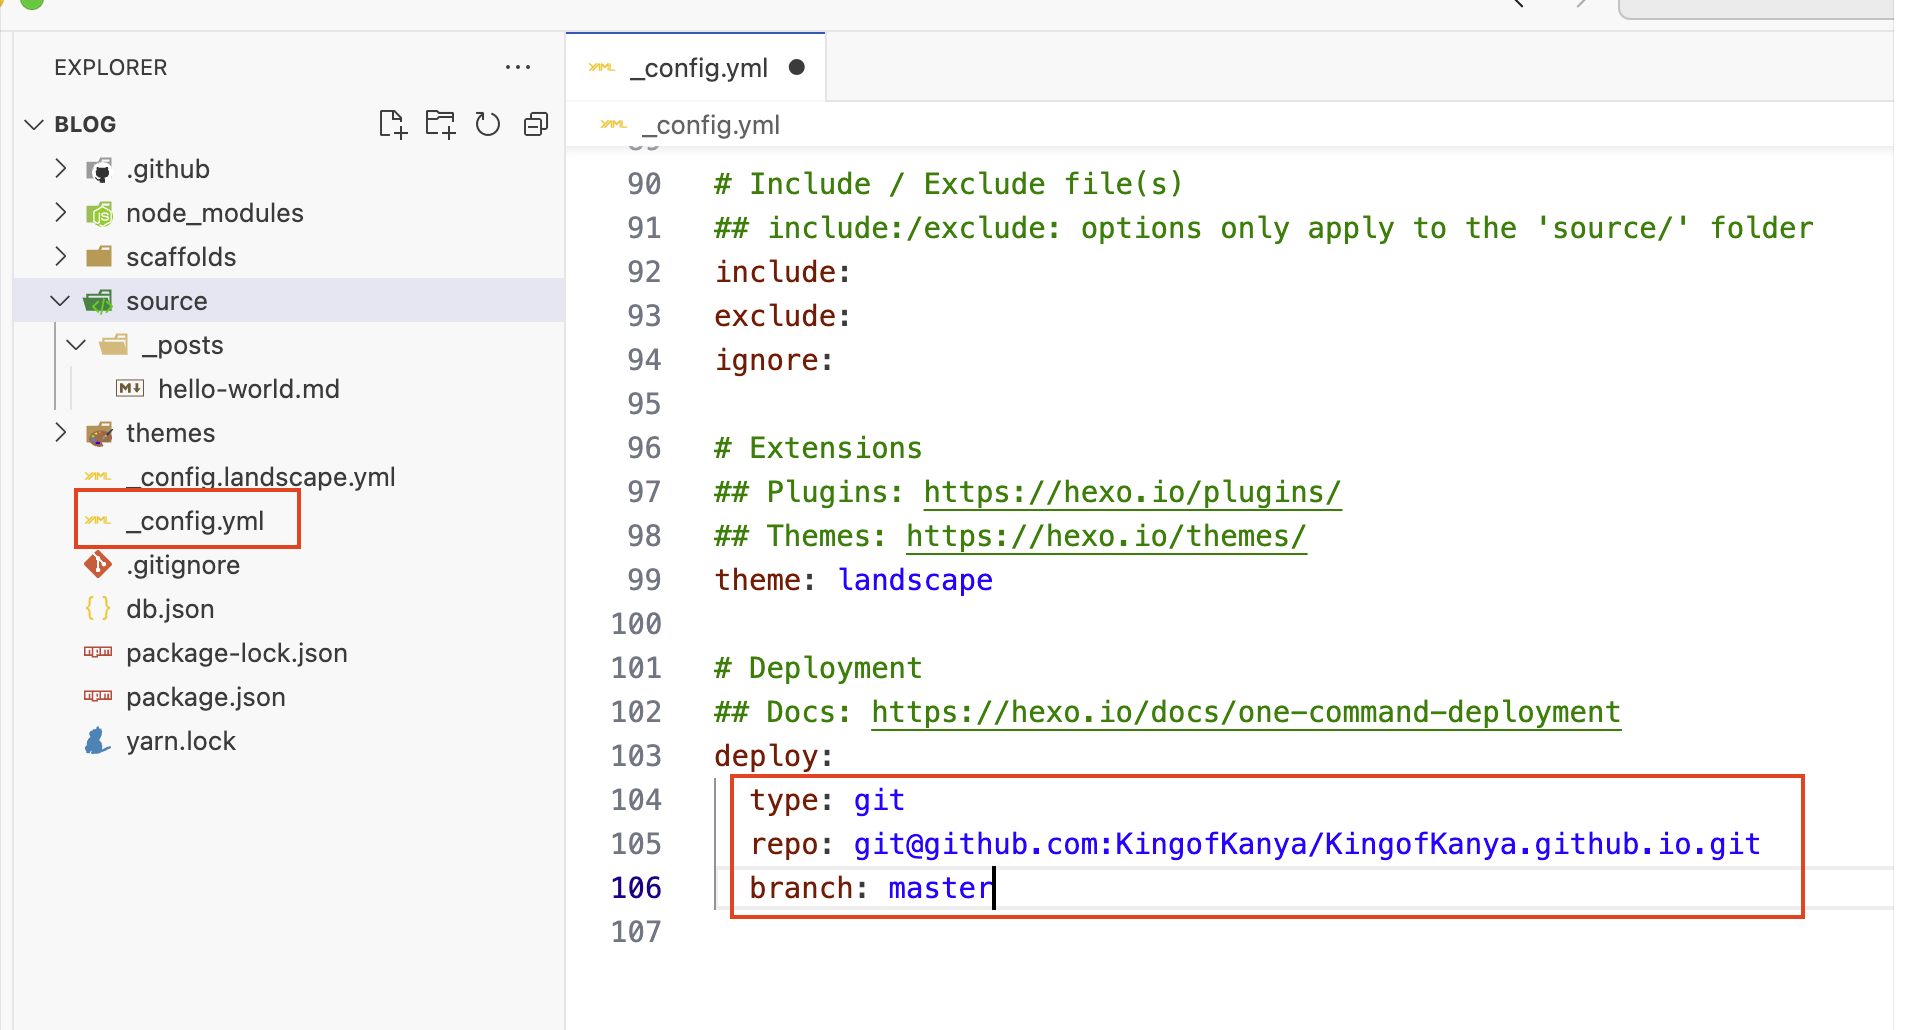
Task: Click the EXPLORER panel title
Action: click(111, 67)
